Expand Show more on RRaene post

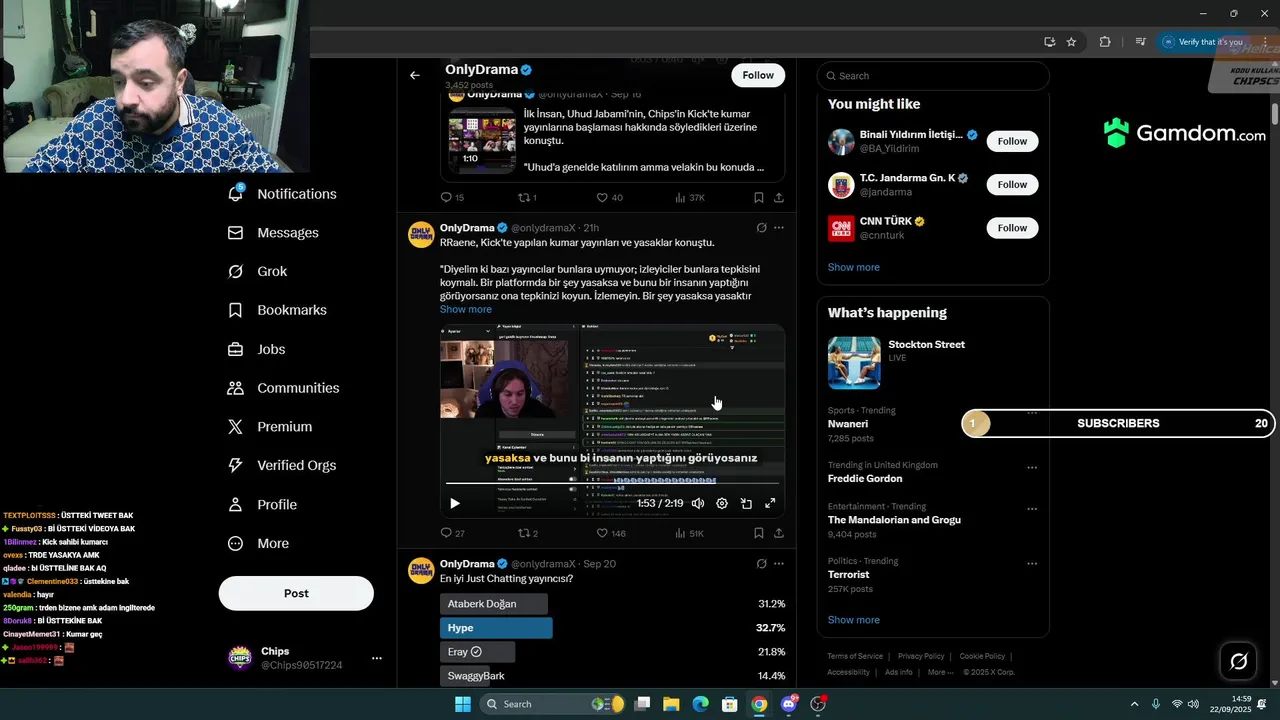coord(466,309)
